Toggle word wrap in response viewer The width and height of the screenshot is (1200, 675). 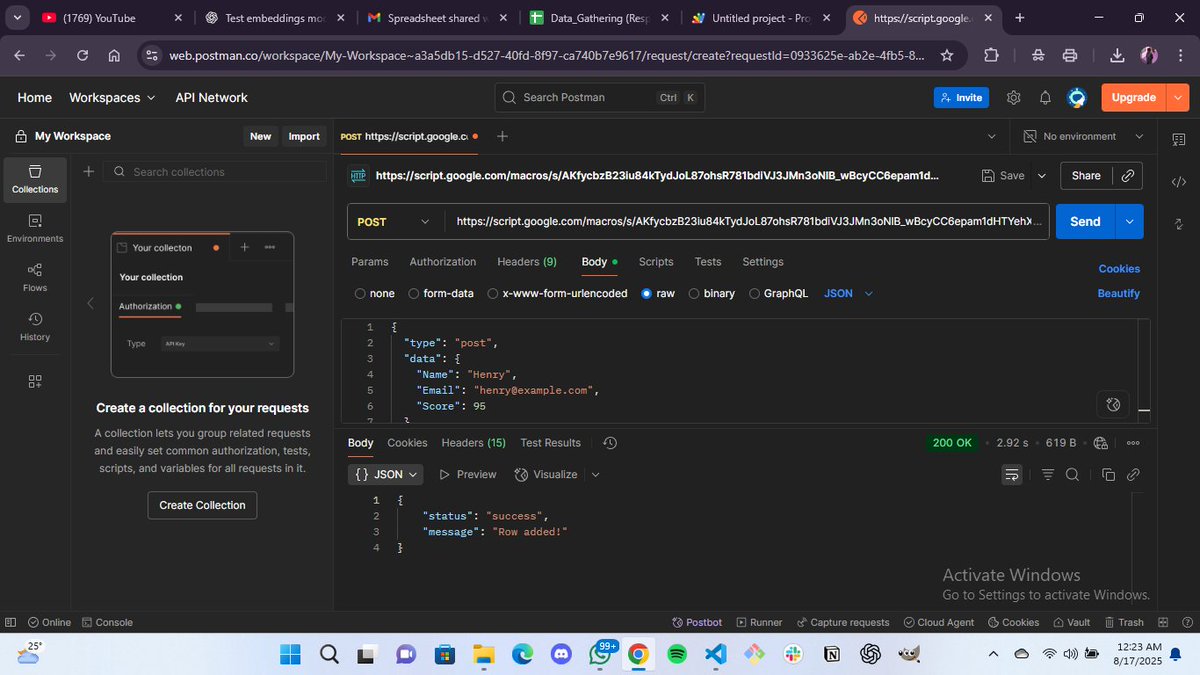click(x=1012, y=474)
